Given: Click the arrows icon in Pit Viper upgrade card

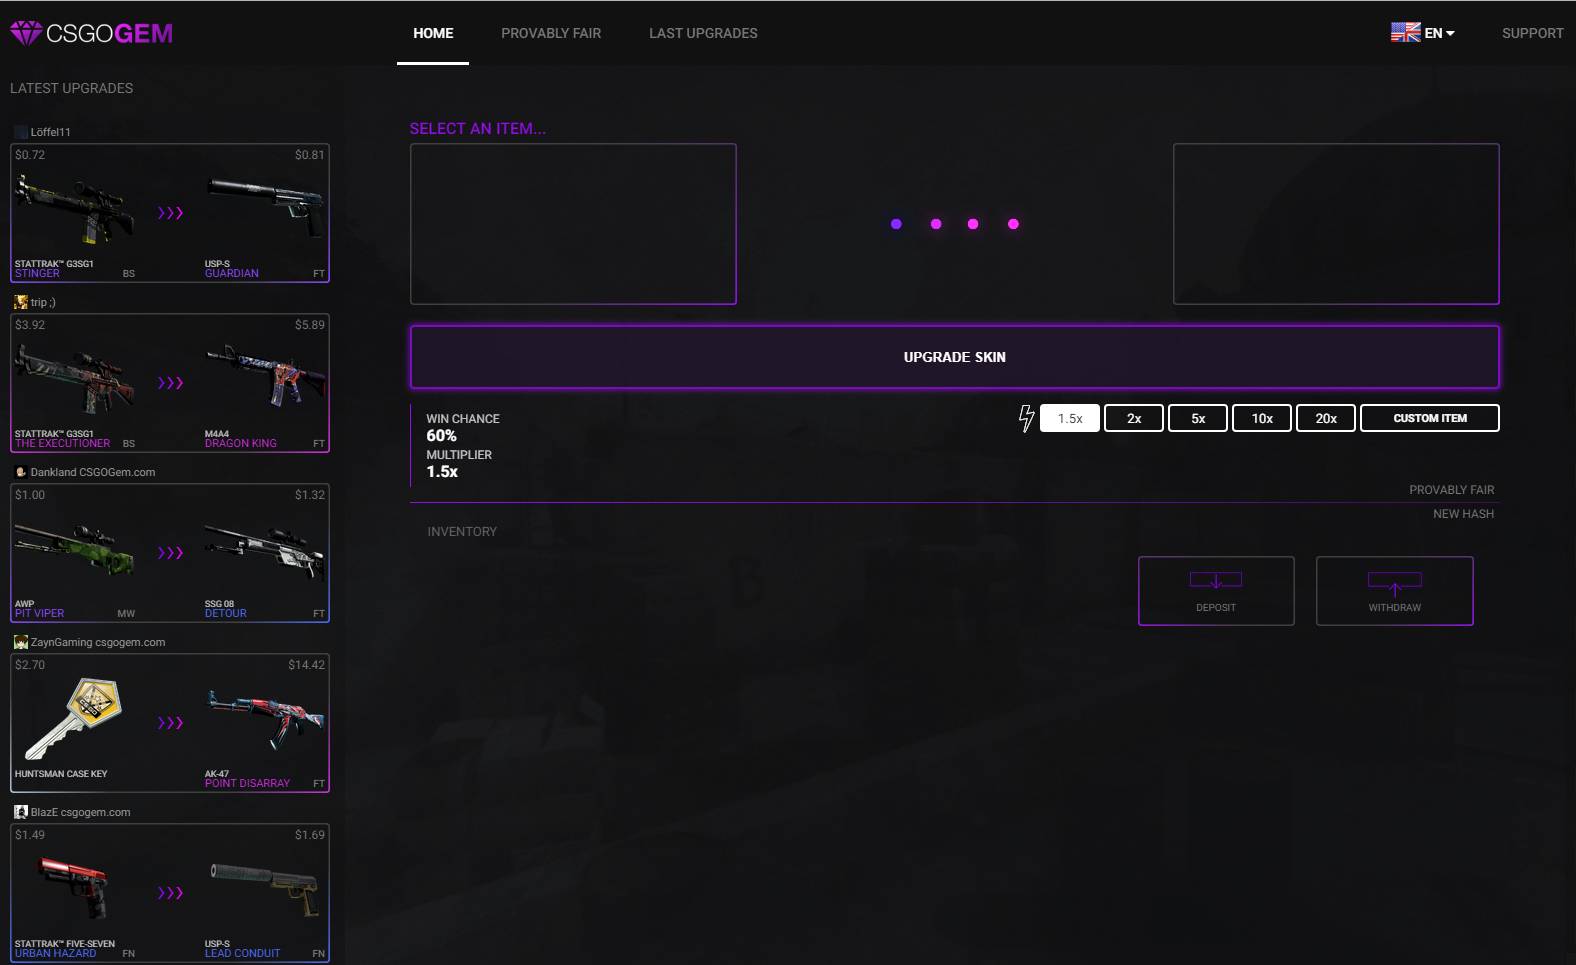Looking at the screenshot, I should 170,553.
